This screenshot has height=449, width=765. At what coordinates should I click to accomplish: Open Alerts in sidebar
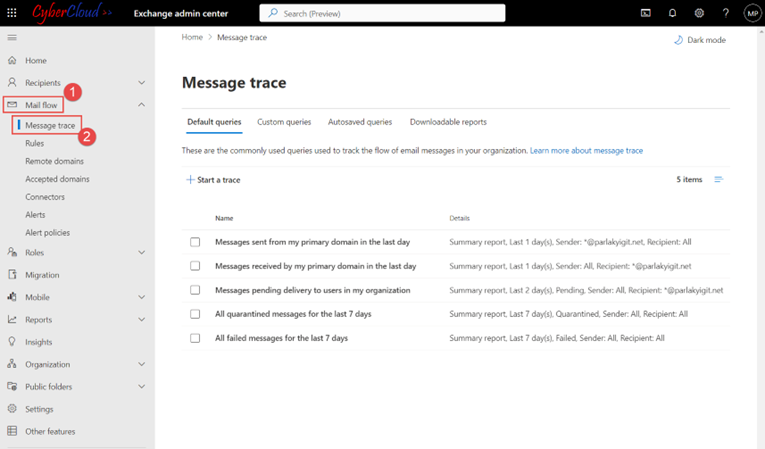point(35,215)
